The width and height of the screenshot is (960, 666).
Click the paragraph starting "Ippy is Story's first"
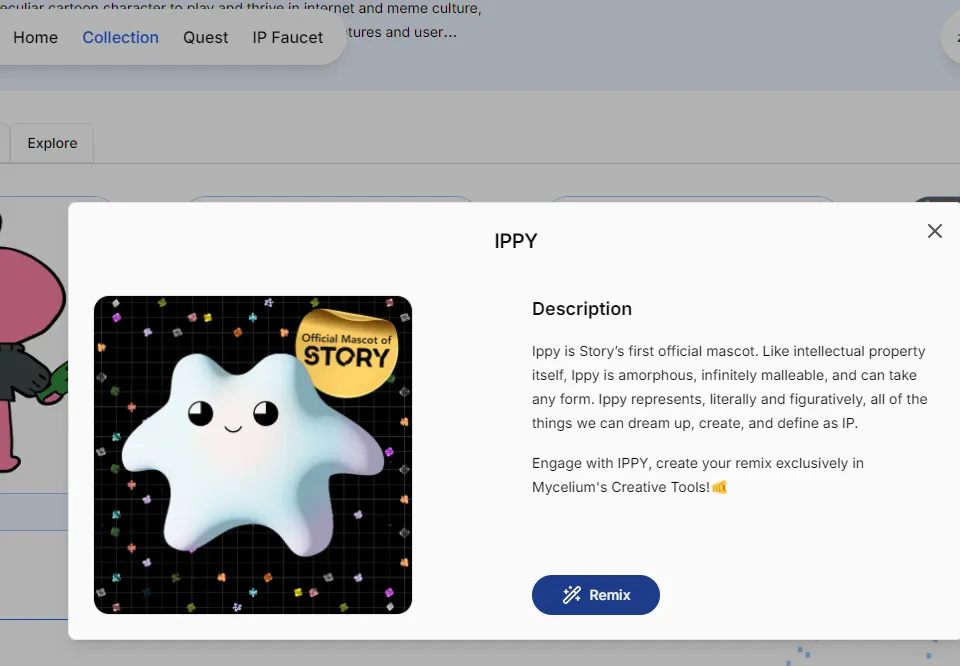tap(729, 387)
